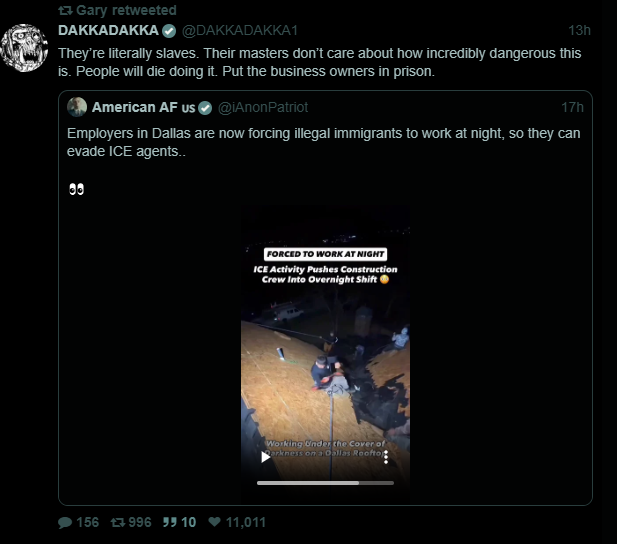Image resolution: width=617 pixels, height=544 pixels.
Task: Open the 13h timestamp of the tweet
Action: [579, 30]
